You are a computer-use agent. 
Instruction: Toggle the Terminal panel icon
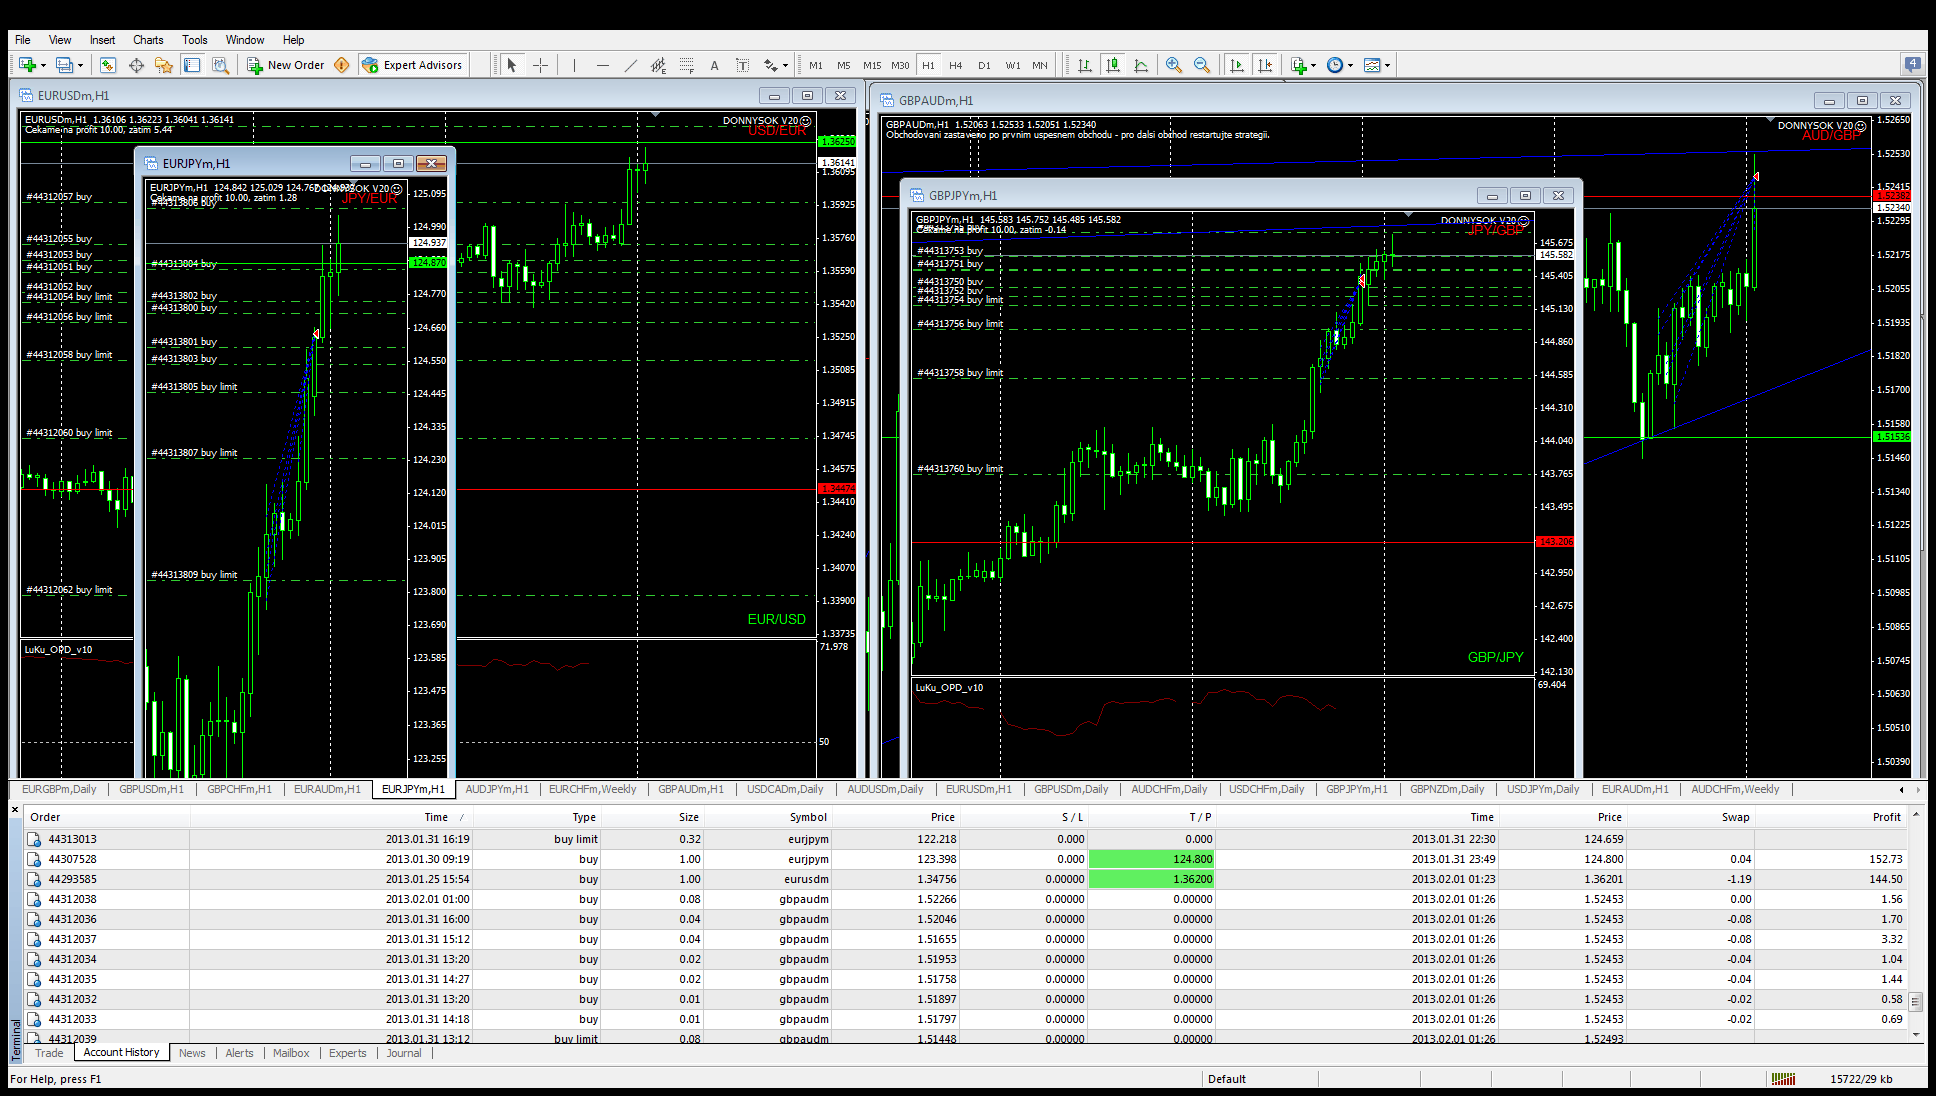click(192, 65)
